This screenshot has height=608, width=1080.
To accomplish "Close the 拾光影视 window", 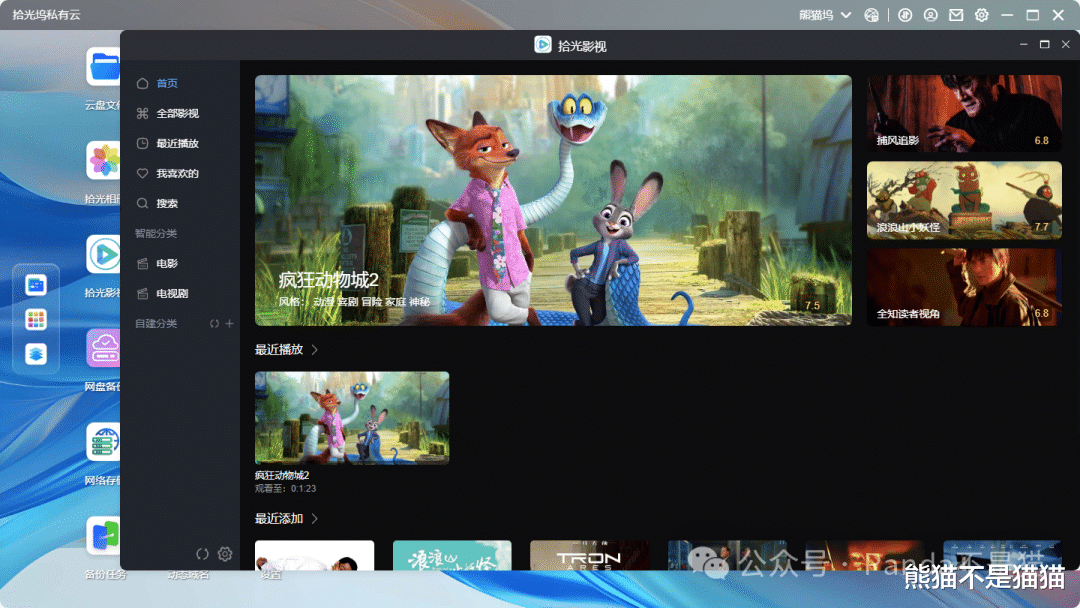I will tap(1066, 45).
